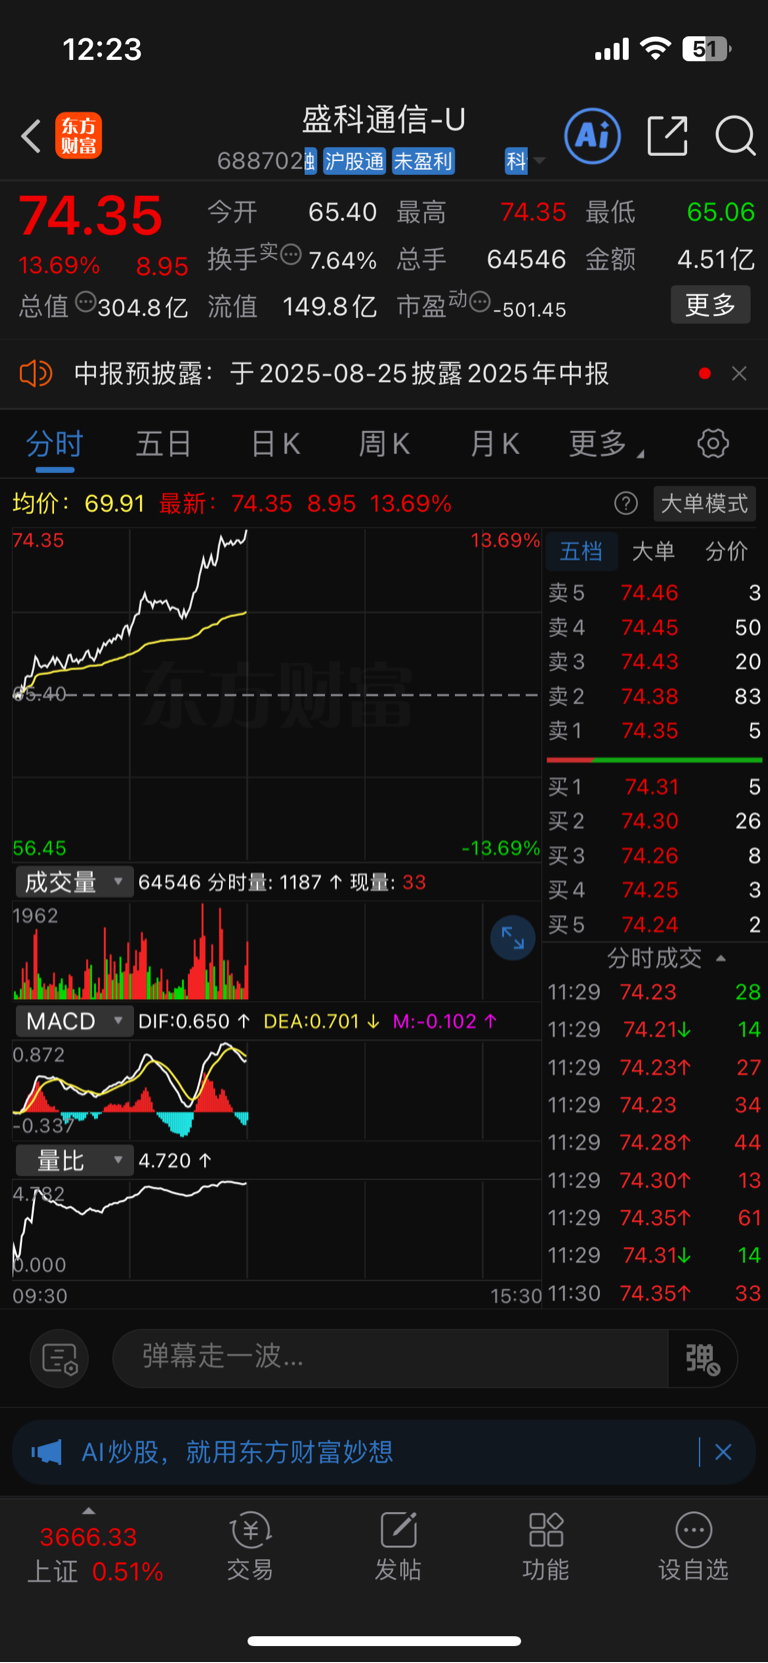Viewport: 768px width, 1663px height.
Task: Tap 市盈 动 info icon
Action: tap(479, 300)
